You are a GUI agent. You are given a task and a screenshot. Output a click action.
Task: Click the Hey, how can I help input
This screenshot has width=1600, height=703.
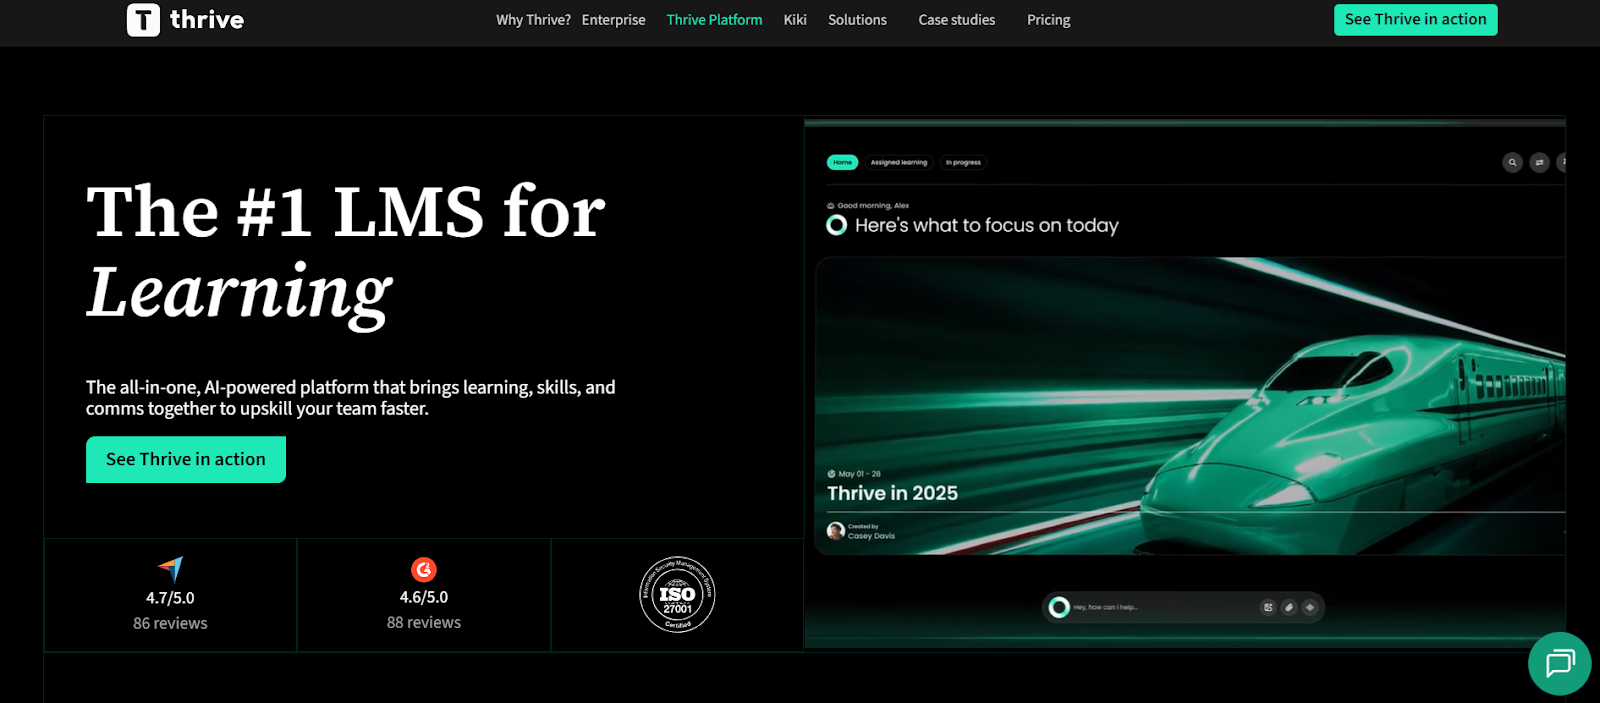pos(1183,607)
